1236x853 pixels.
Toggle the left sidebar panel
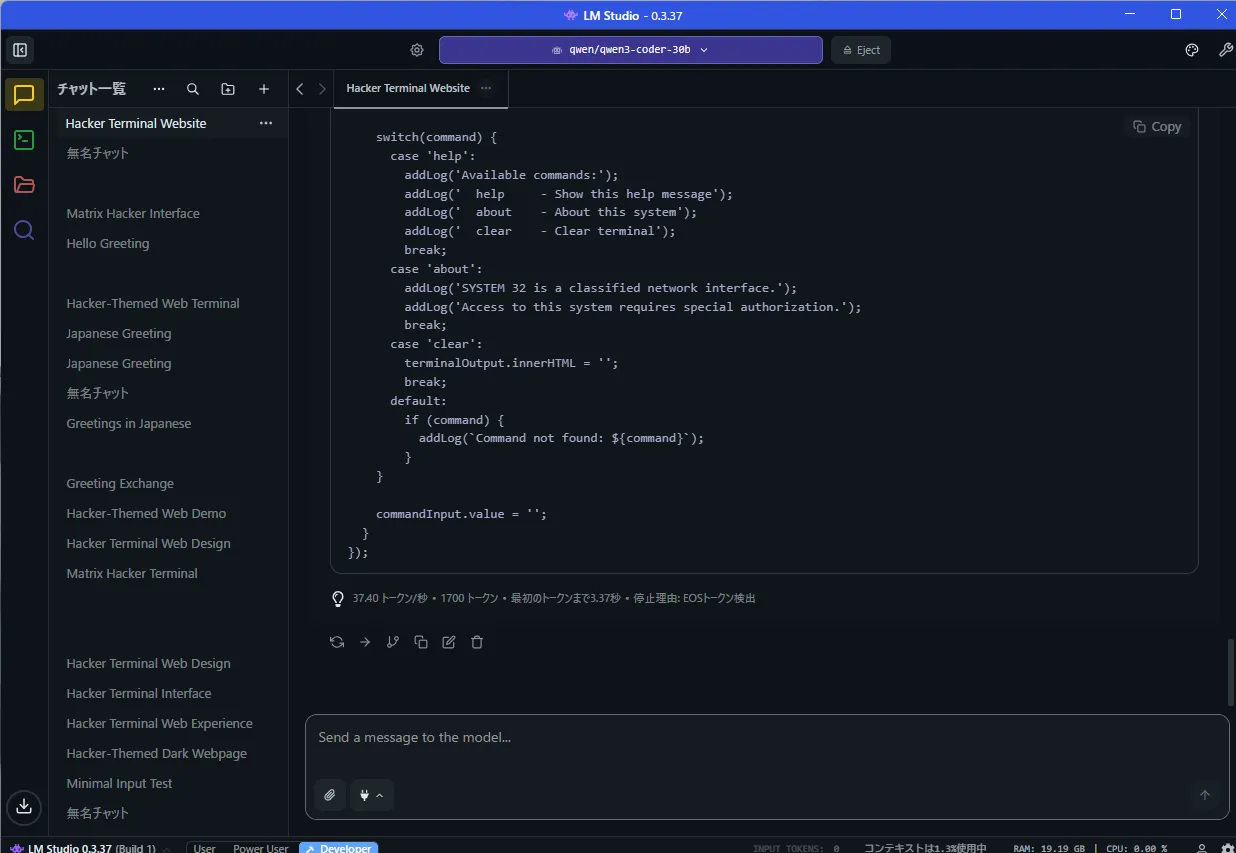click(x=19, y=50)
